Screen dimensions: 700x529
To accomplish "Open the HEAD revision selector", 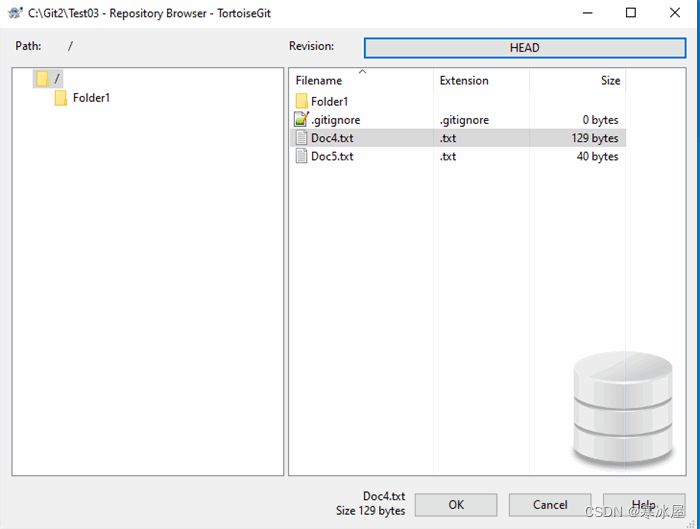I will click(x=525, y=48).
